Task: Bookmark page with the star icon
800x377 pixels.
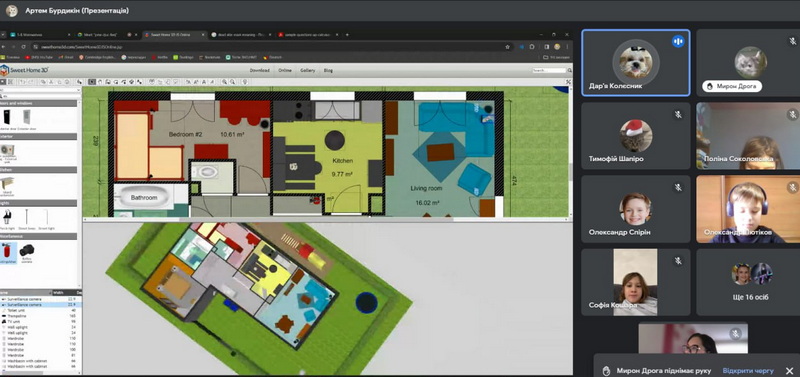Action: [x=507, y=46]
